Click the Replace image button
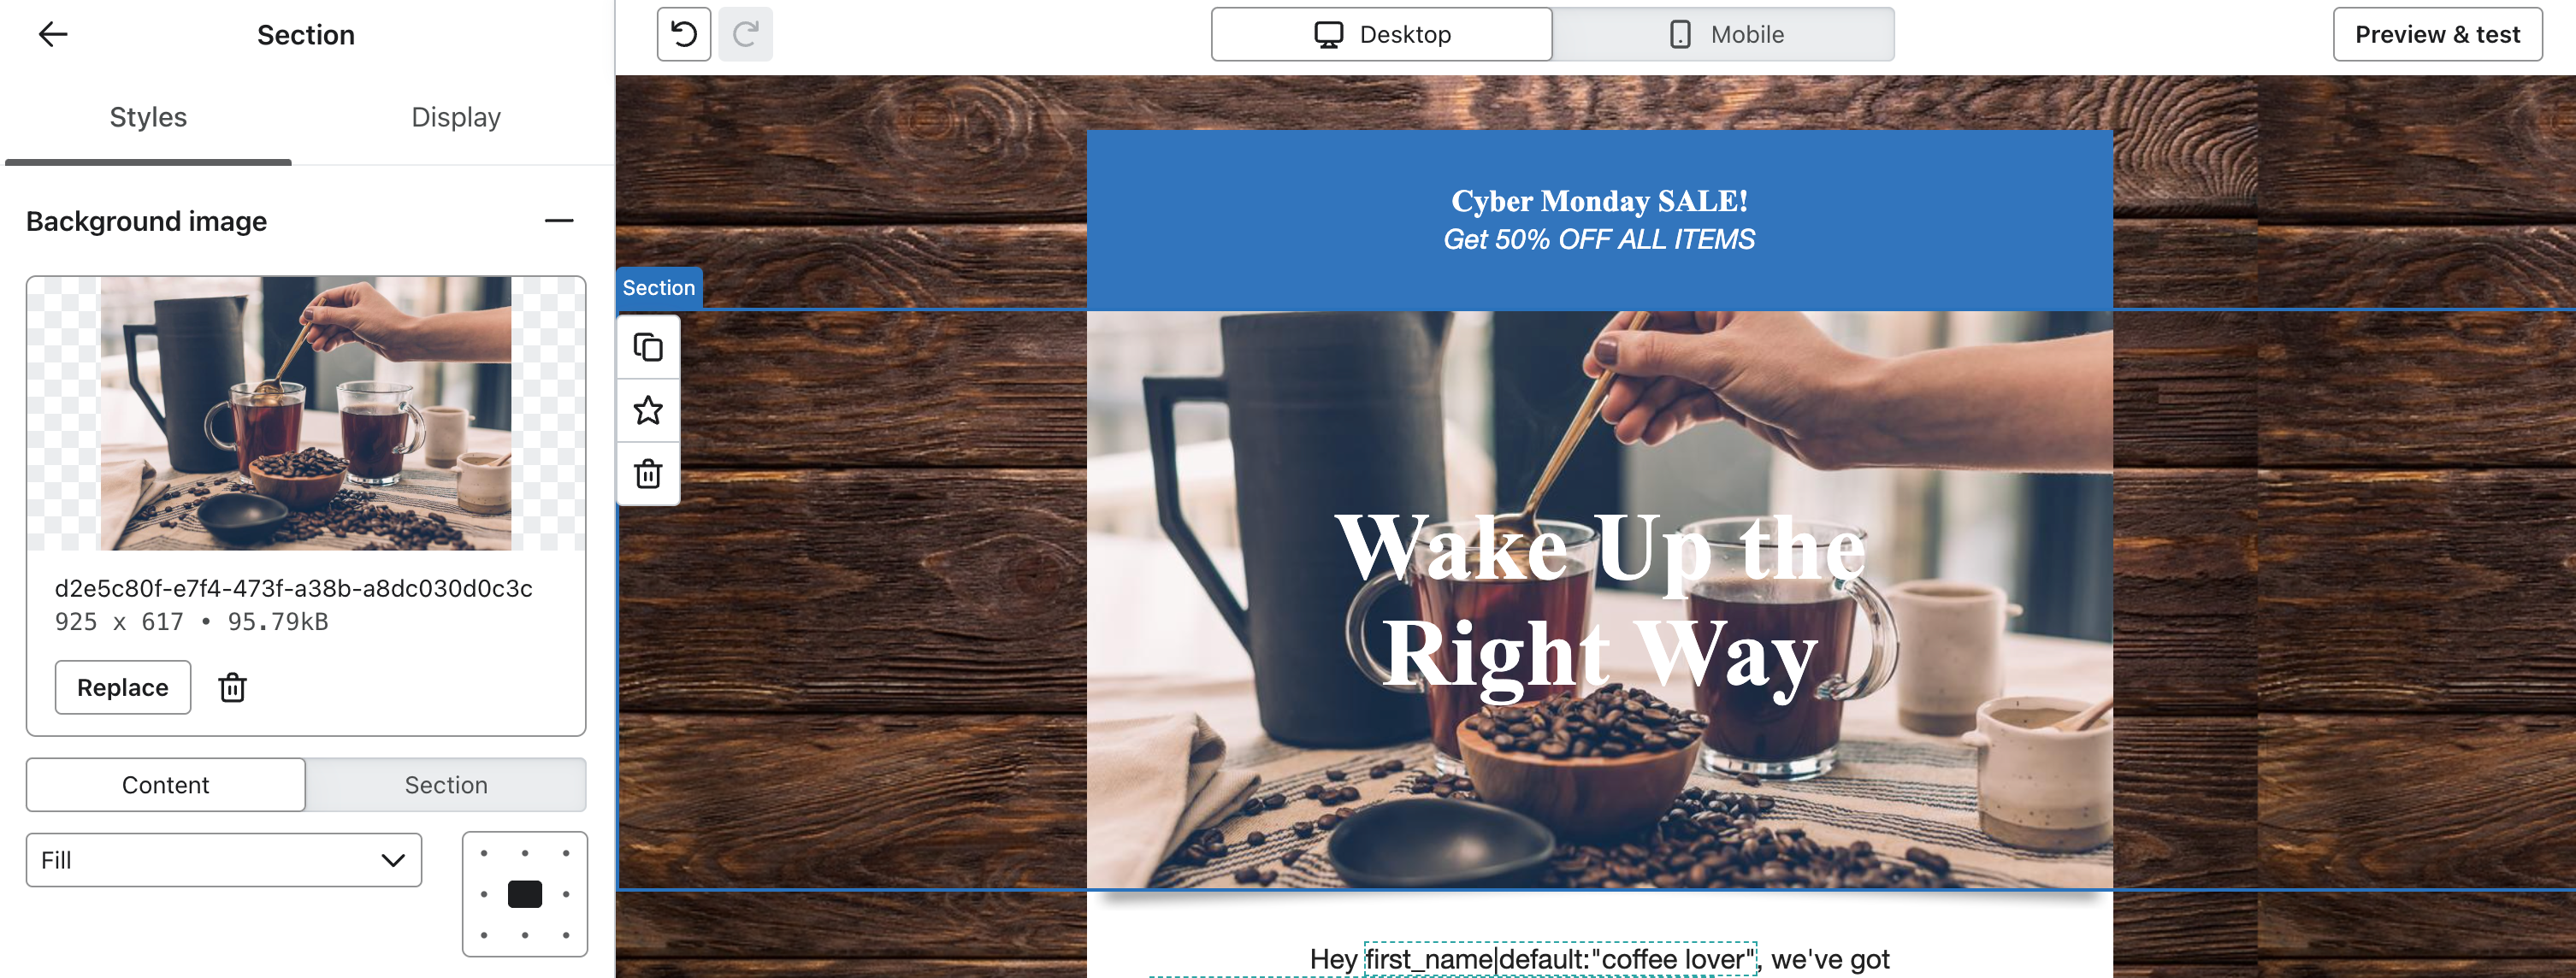The width and height of the screenshot is (2576, 978). pyautogui.click(x=123, y=687)
